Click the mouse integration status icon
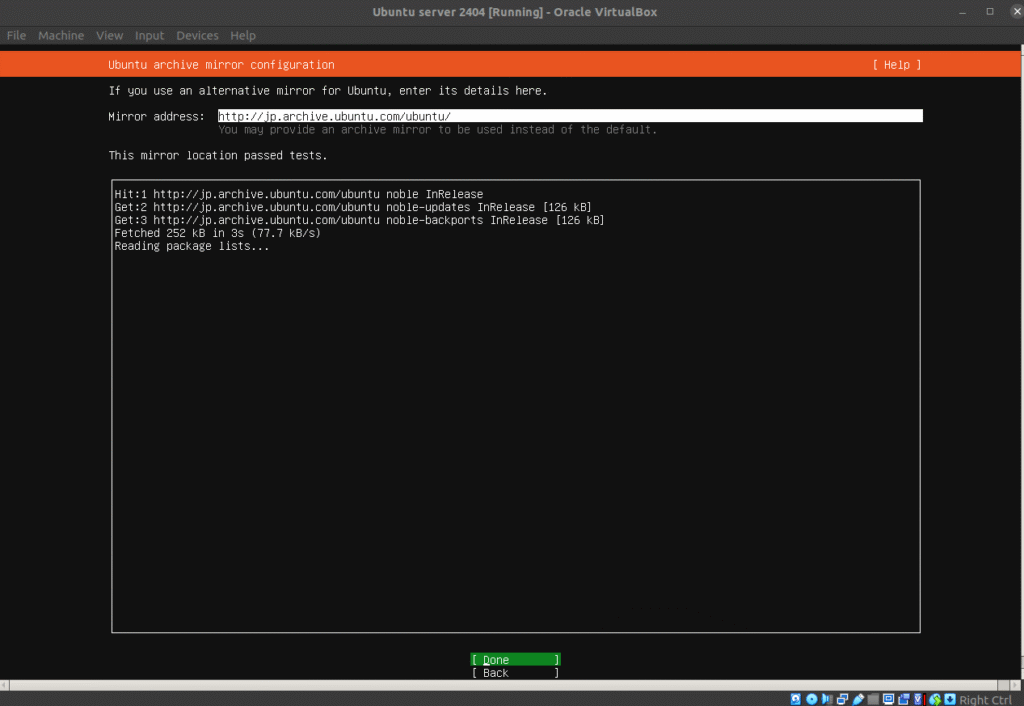This screenshot has height=706, width=1024. coord(935,698)
